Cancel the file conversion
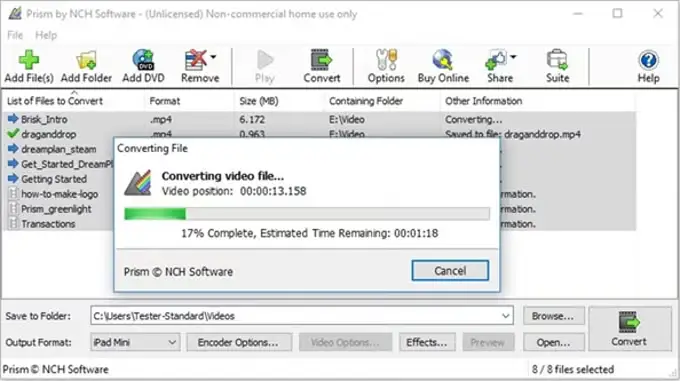 pyautogui.click(x=450, y=270)
